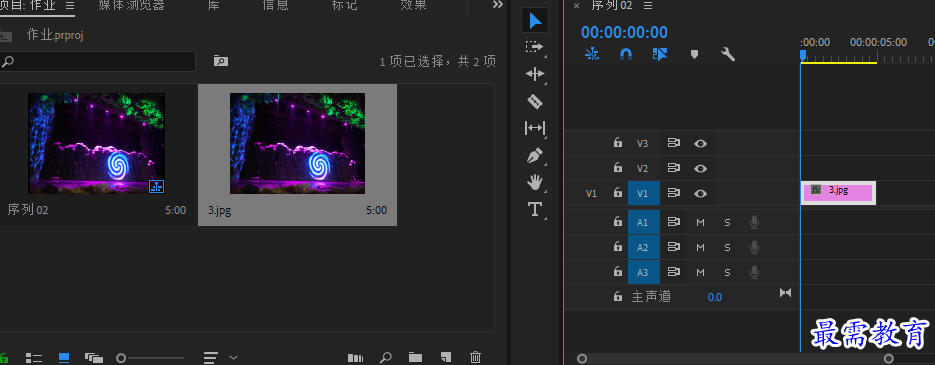Toggle snap magnet in timeline
The height and width of the screenshot is (365, 935).
pos(626,54)
